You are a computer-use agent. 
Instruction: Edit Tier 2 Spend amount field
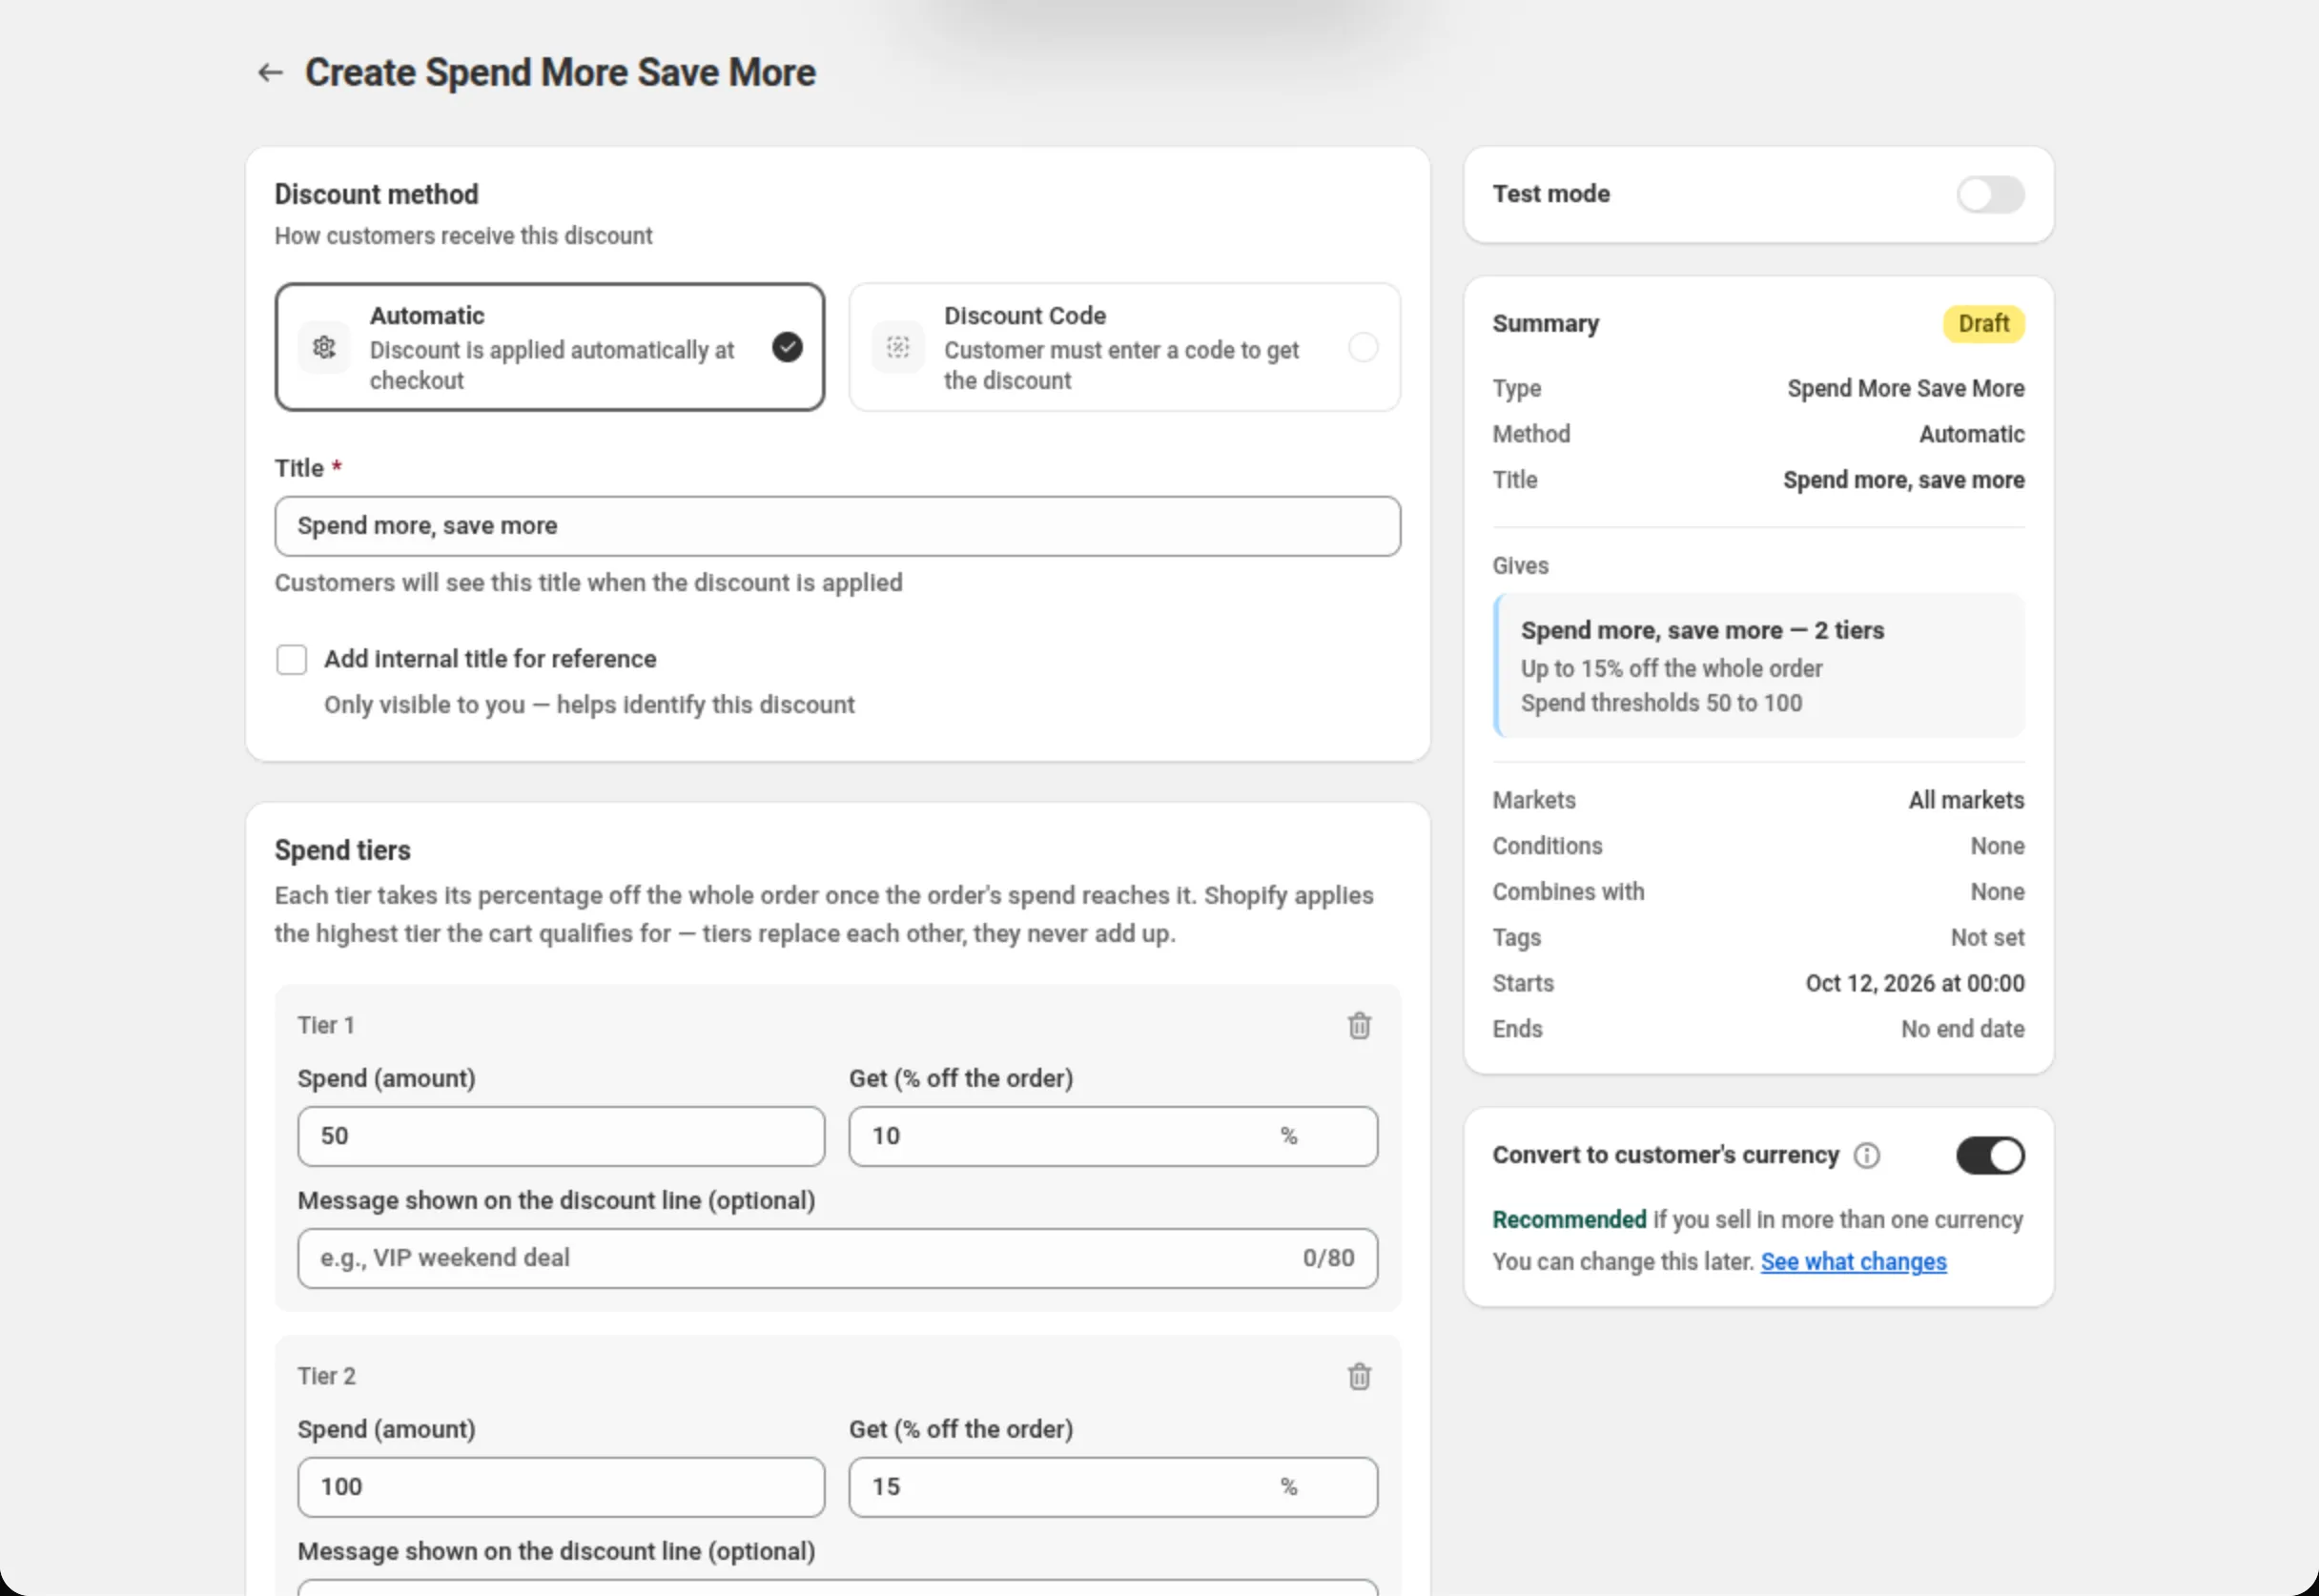561,1487
